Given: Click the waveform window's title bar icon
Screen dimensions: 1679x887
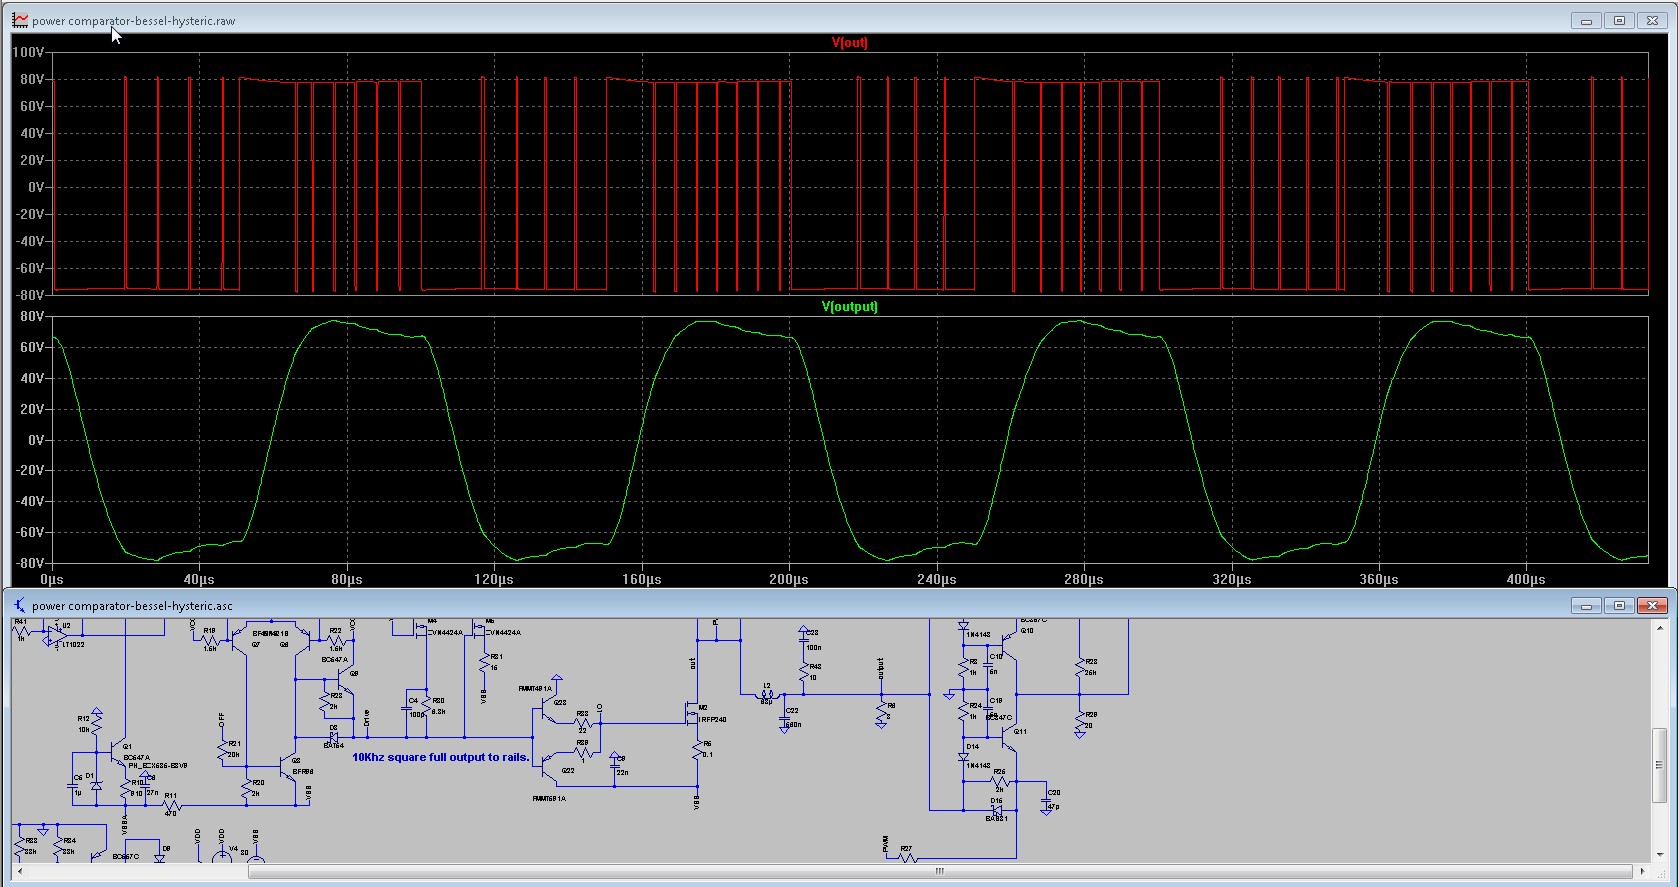Looking at the screenshot, I should coord(20,20).
